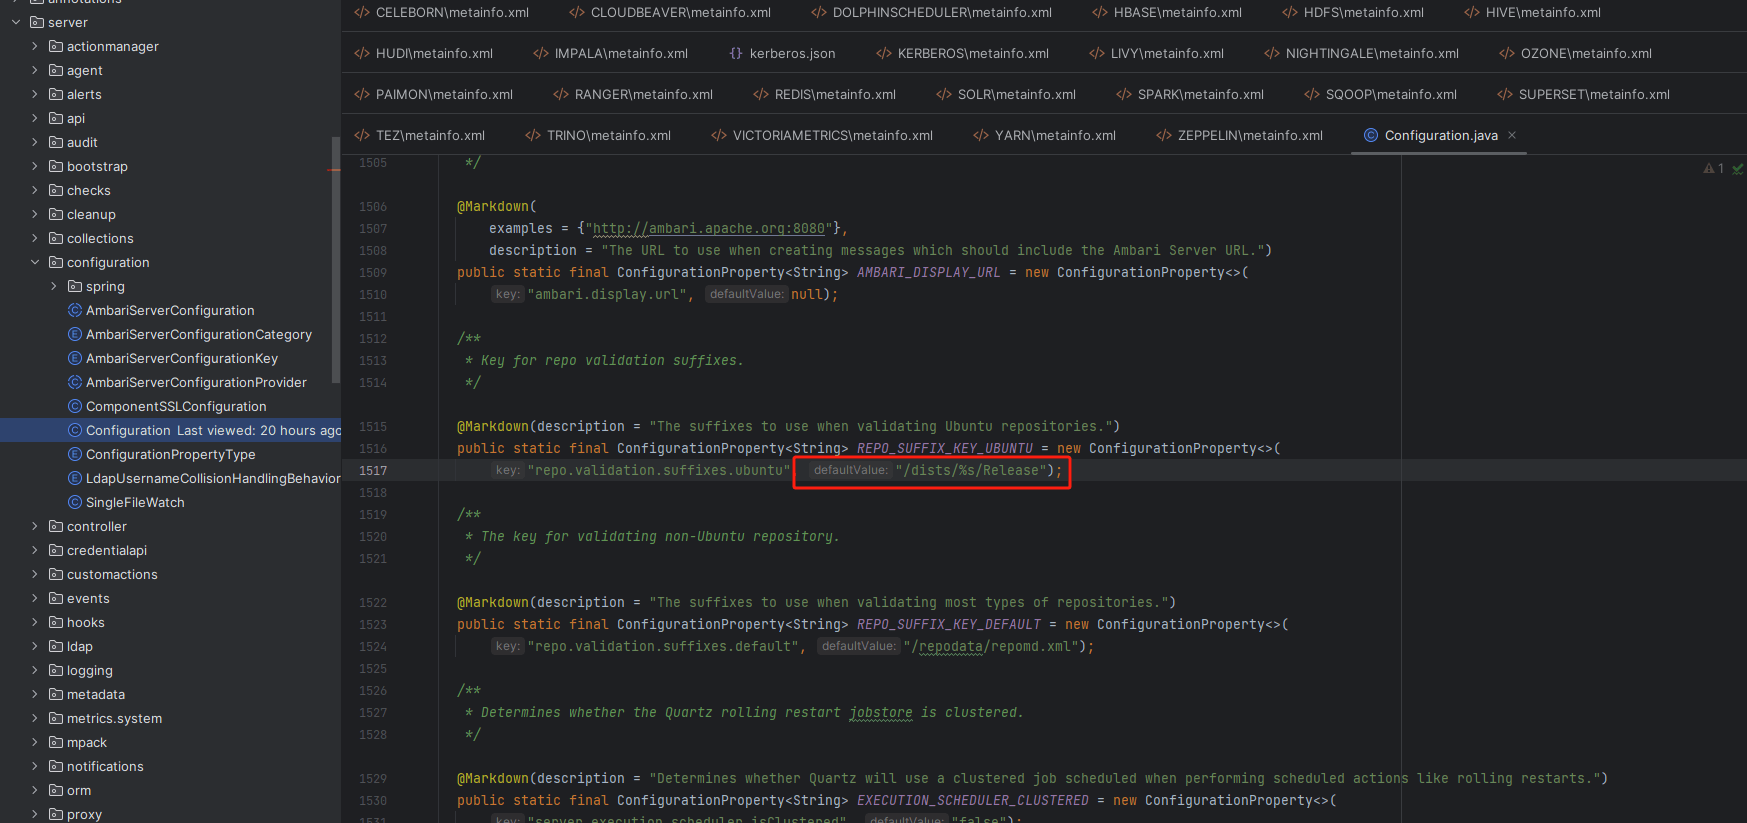Click the "/dists/%s/Release" default value string

(x=971, y=470)
